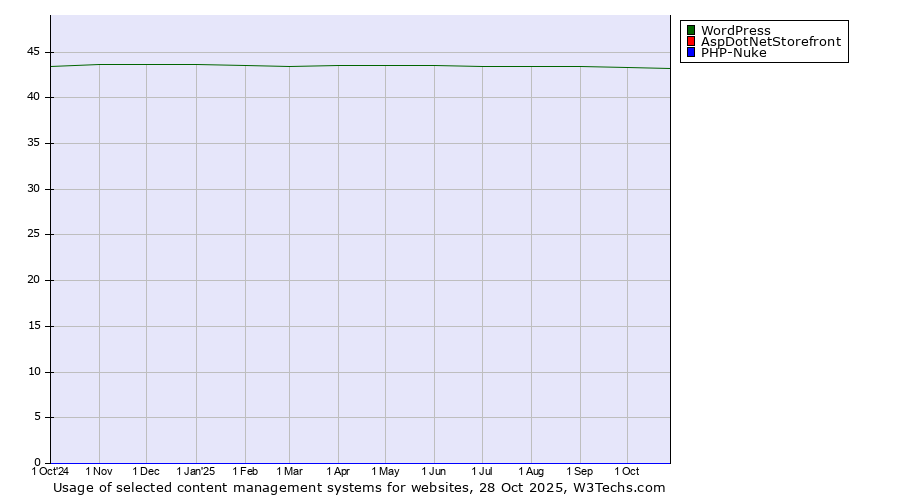Click the 1 Mar x-axis label
The image size is (900, 500).
point(289,471)
